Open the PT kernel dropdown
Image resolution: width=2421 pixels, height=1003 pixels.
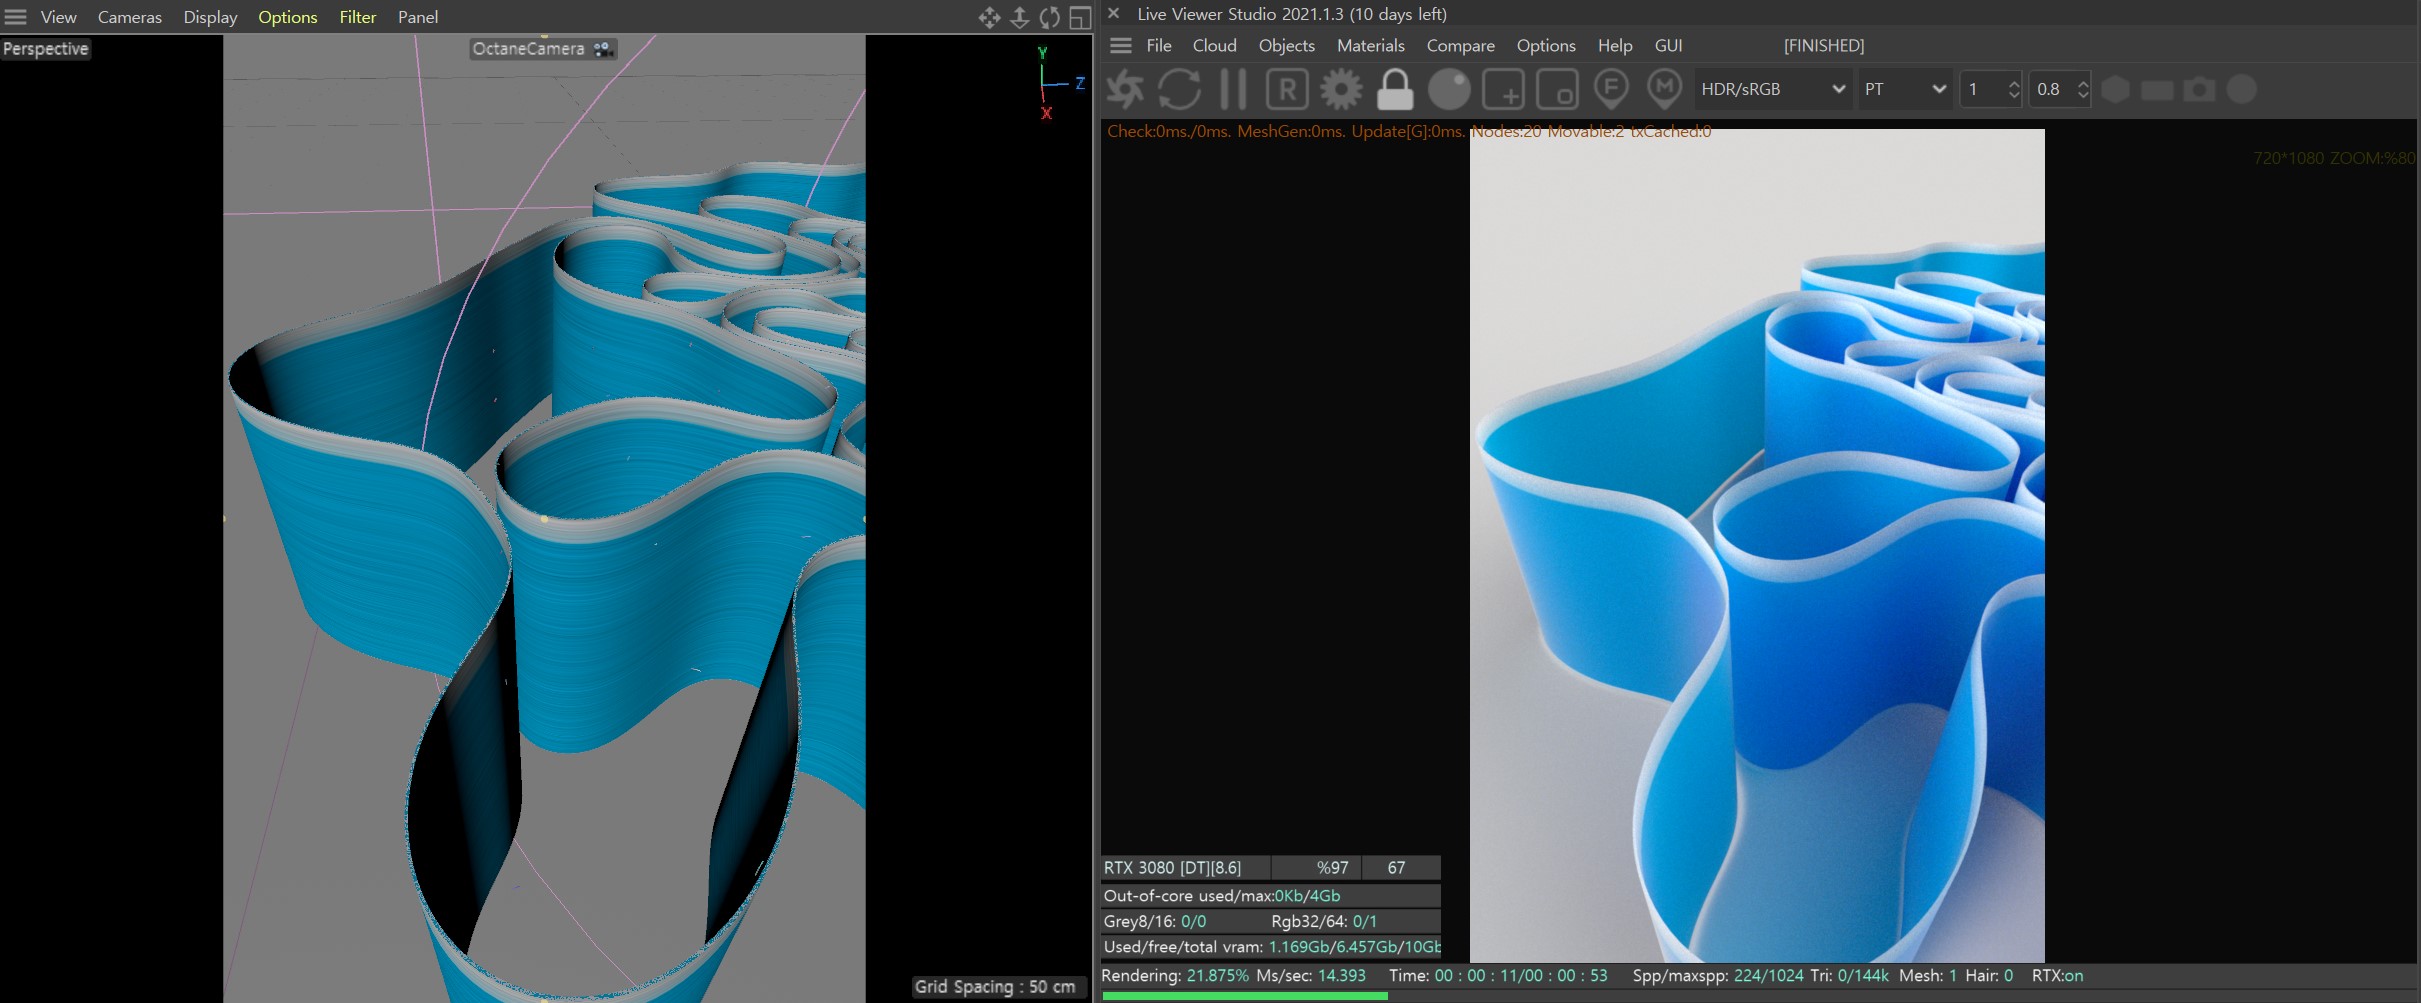pyautogui.click(x=1905, y=89)
